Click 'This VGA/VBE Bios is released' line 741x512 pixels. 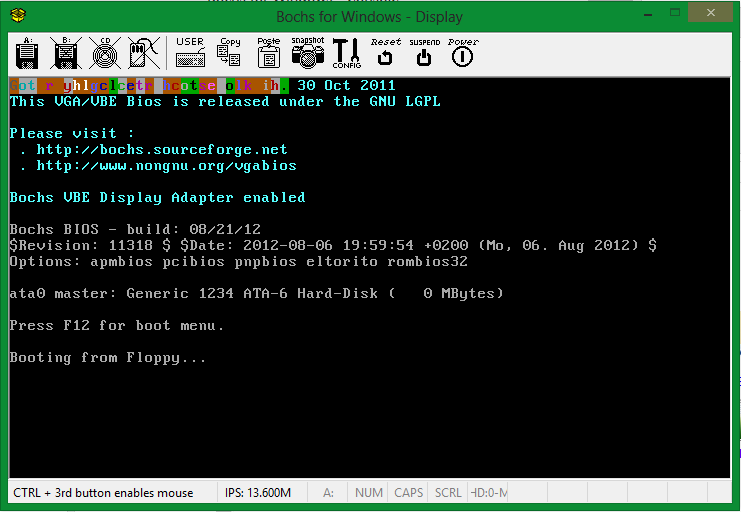pyautogui.click(x=225, y=102)
